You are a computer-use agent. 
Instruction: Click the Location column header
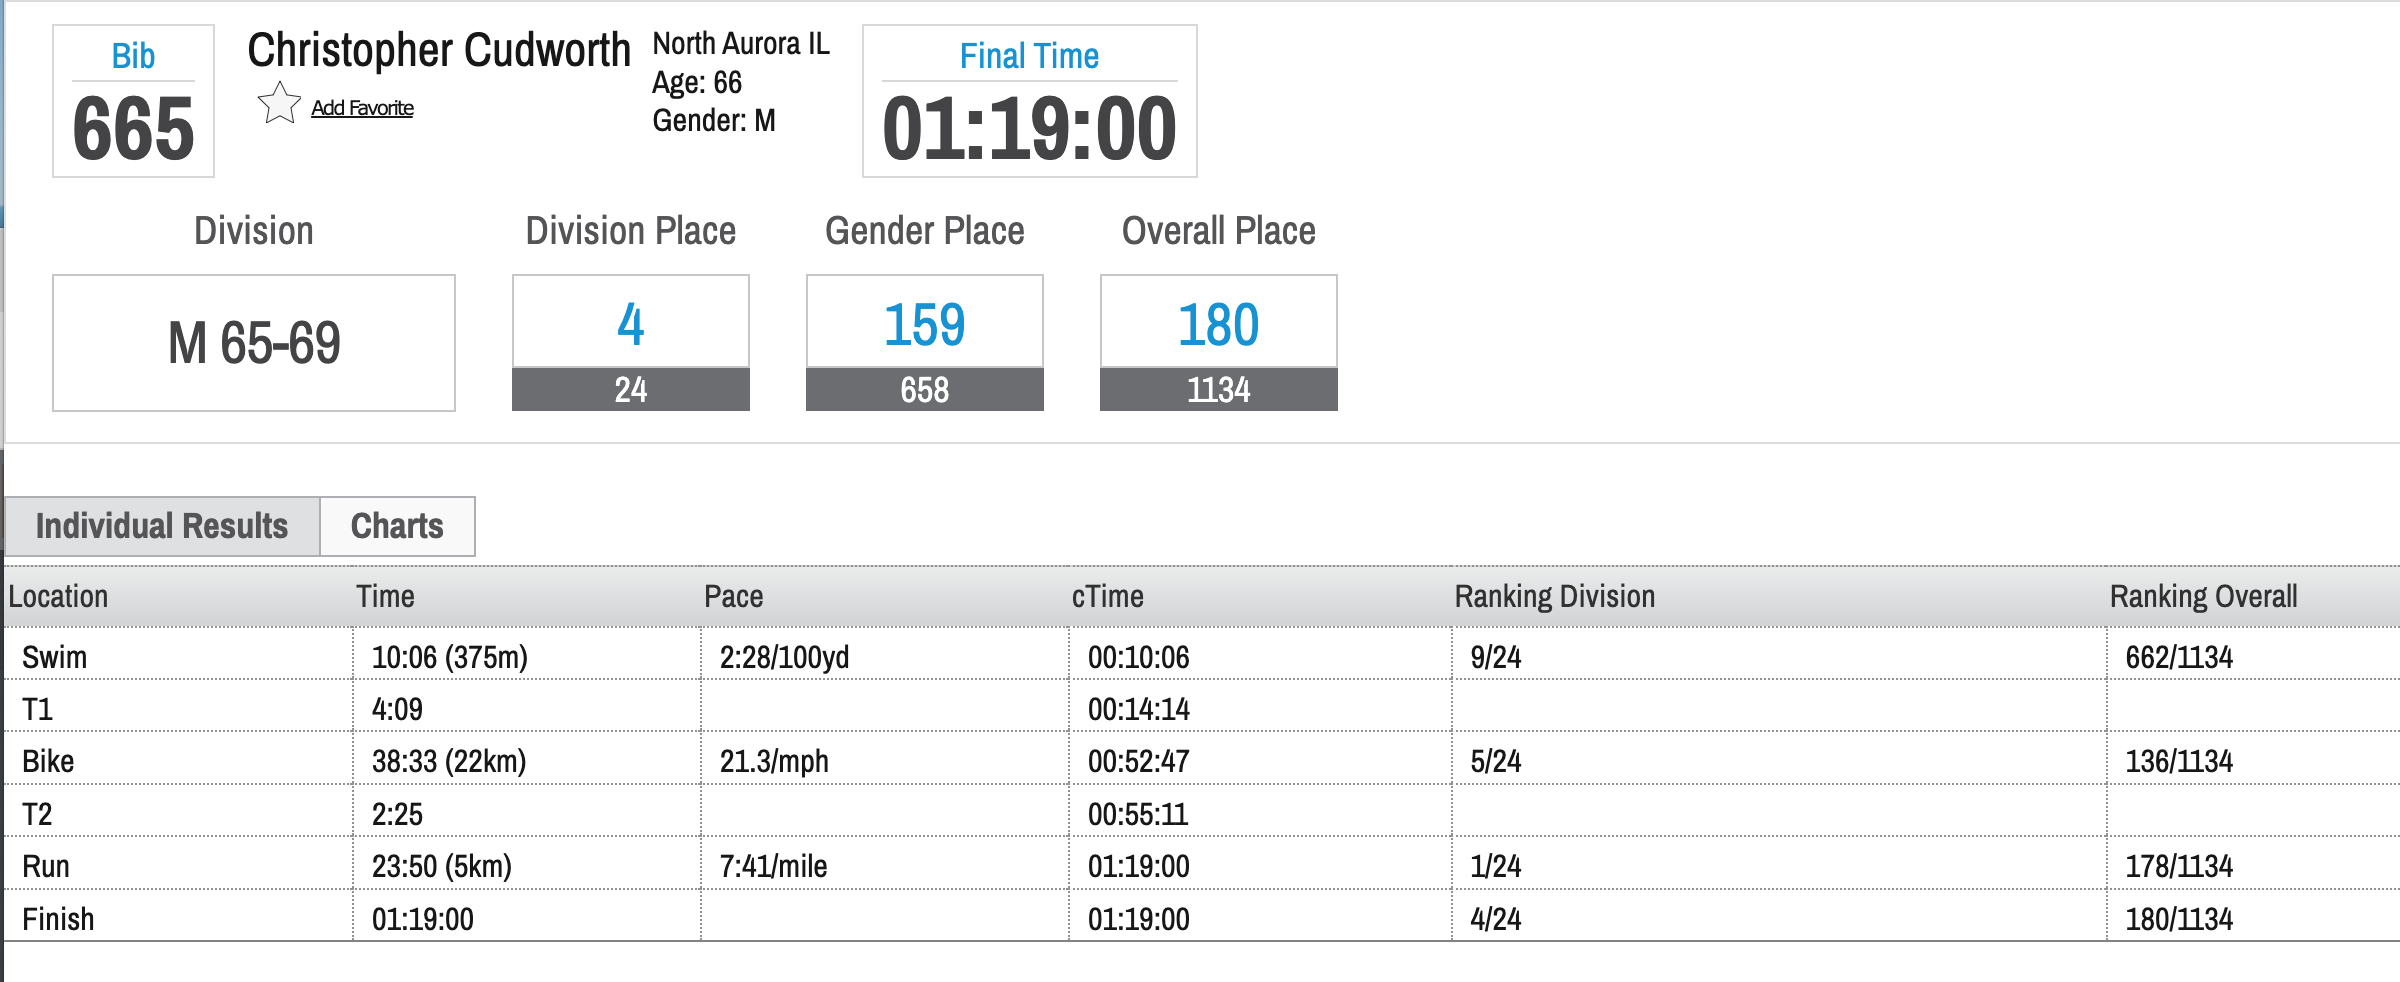[x=58, y=597]
